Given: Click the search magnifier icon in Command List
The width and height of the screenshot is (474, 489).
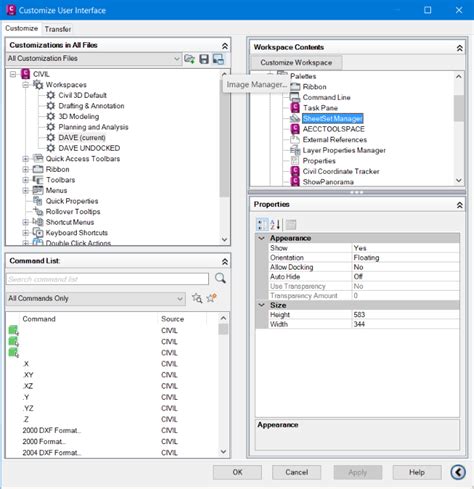Looking at the screenshot, I should [220, 278].
